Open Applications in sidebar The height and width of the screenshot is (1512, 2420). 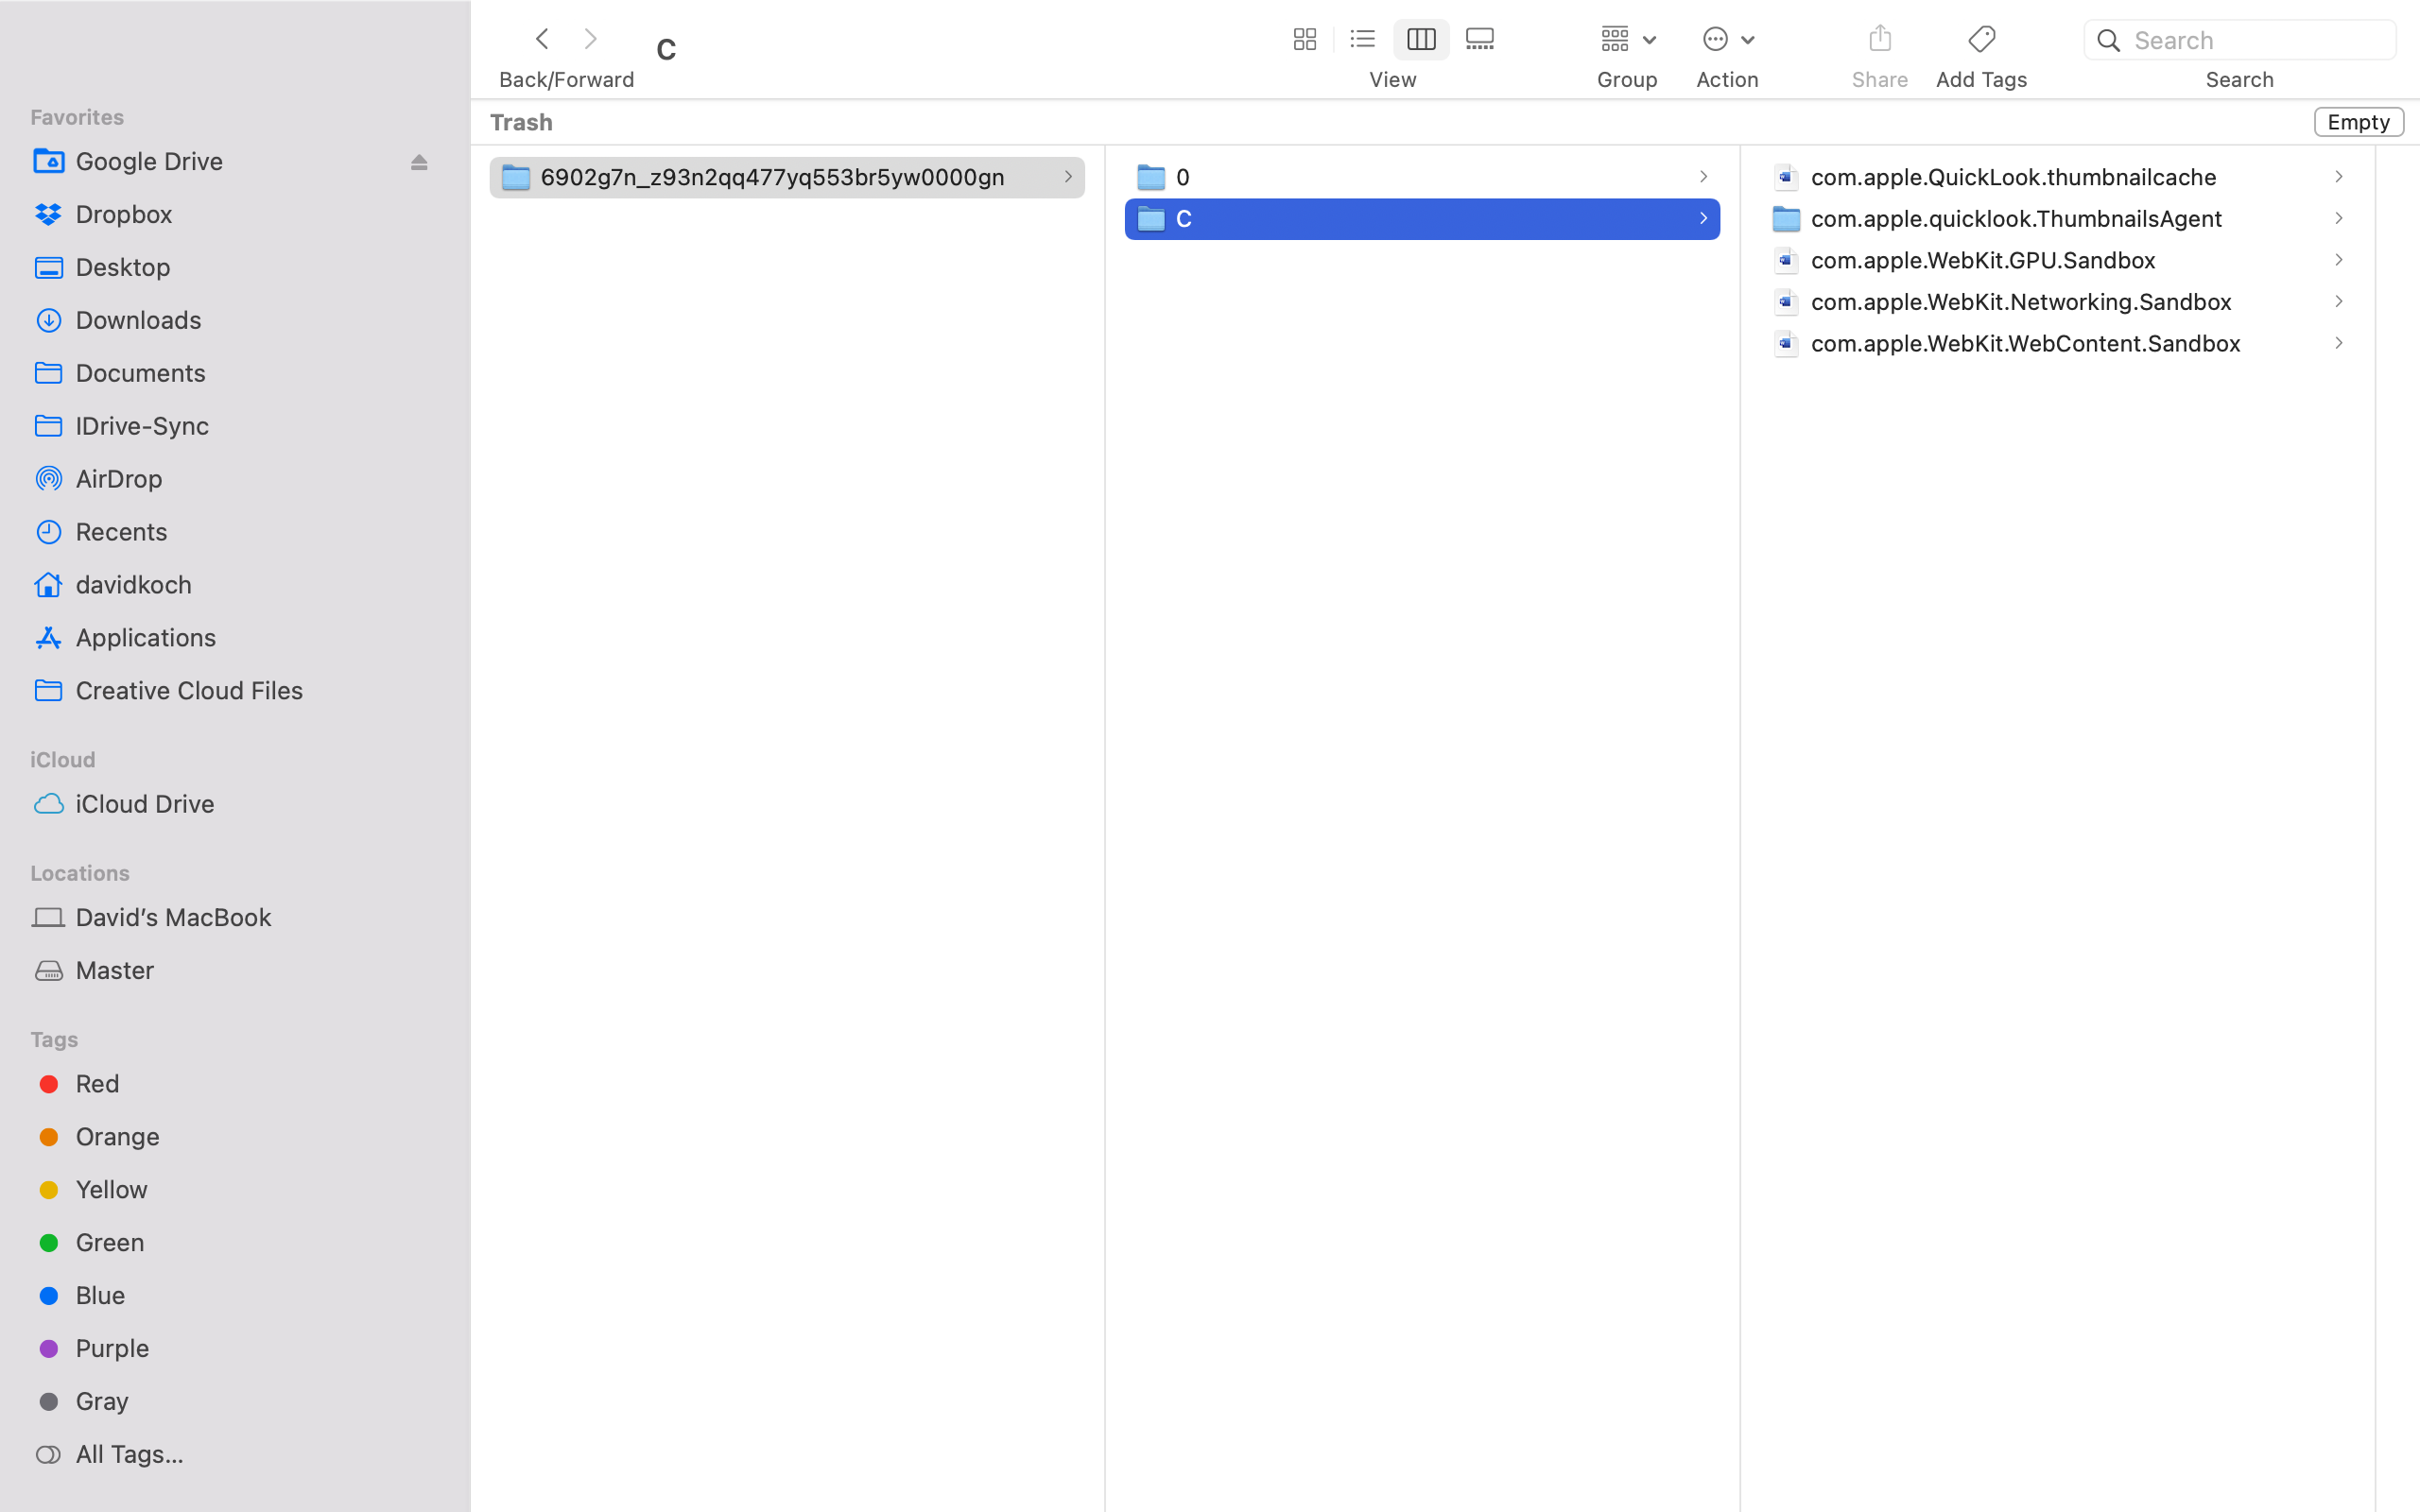click(x=146, y=637)
